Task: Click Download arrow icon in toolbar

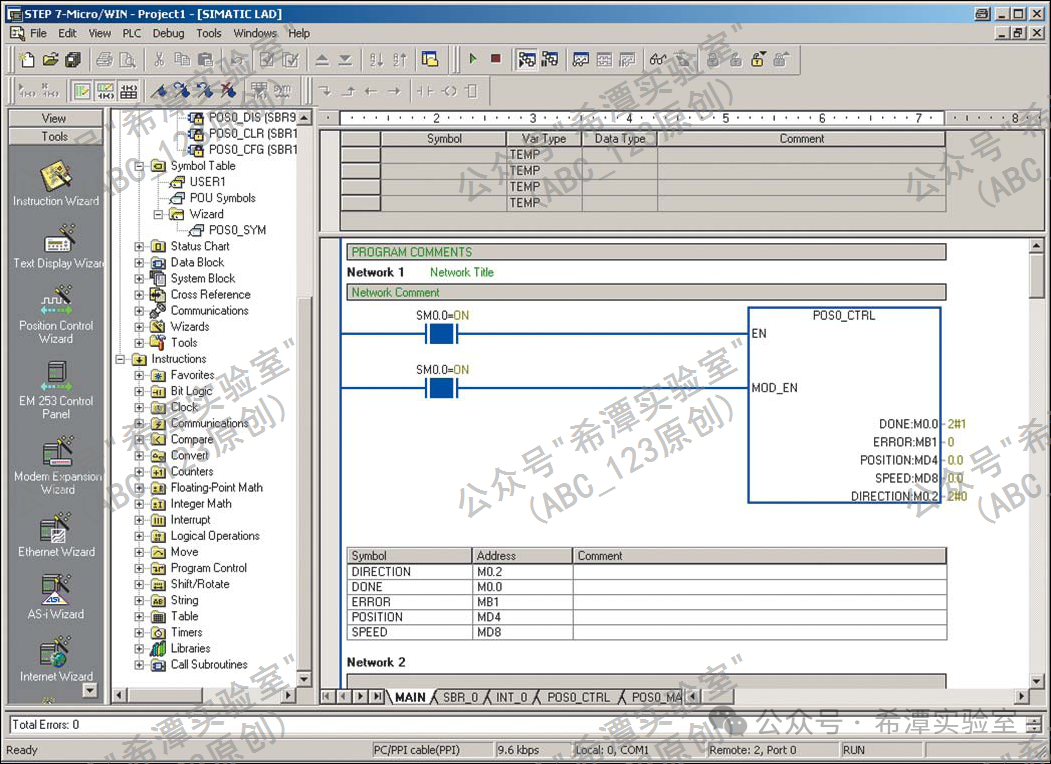Action: point(345,60)
